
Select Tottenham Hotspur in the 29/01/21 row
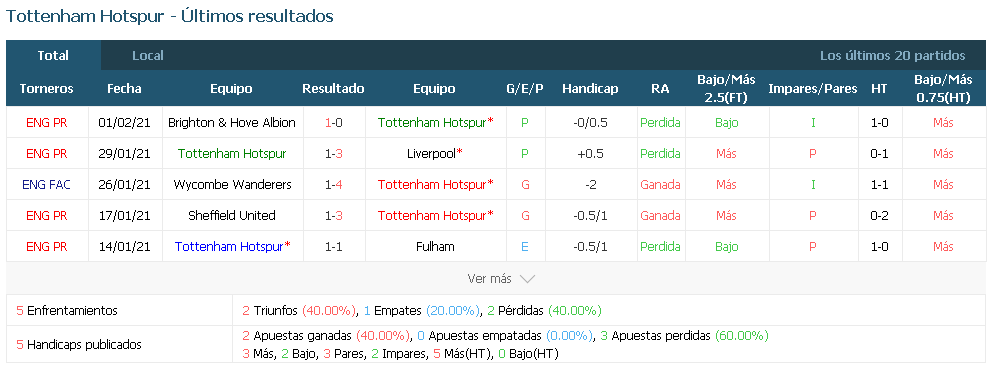coord(232,154)
